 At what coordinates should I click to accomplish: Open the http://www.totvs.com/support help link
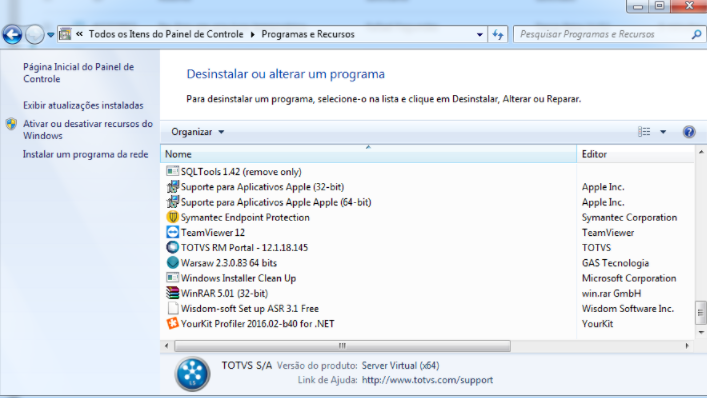click(427, 380)
